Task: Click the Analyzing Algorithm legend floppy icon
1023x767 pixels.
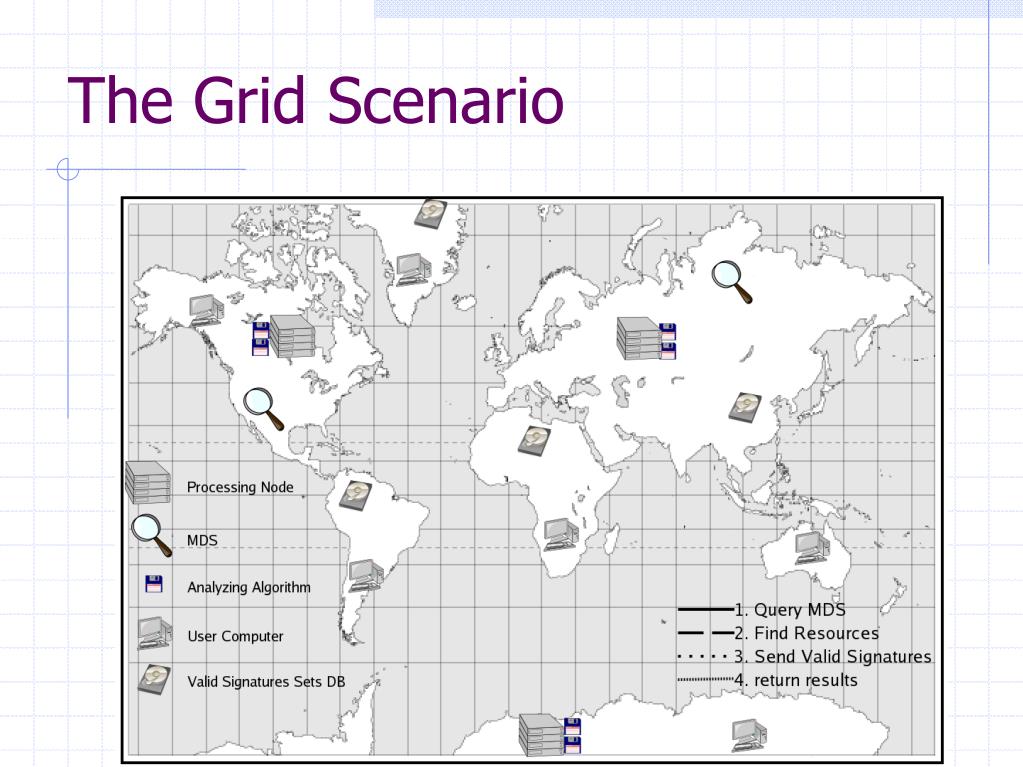Action: pyautogui.click(x=154, y=584)
